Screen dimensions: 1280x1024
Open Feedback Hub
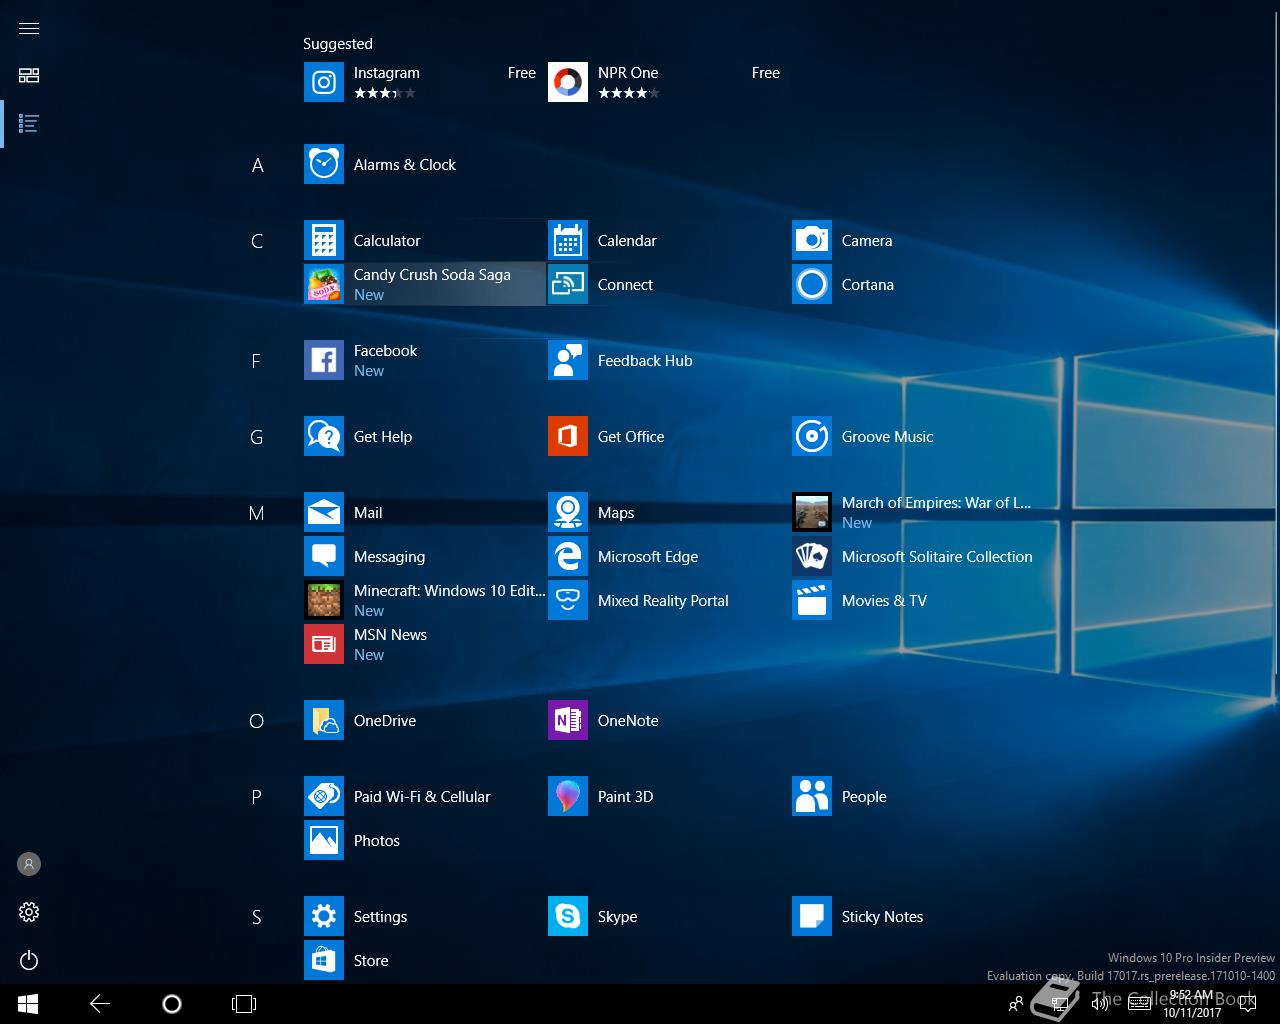coord(668,360)
